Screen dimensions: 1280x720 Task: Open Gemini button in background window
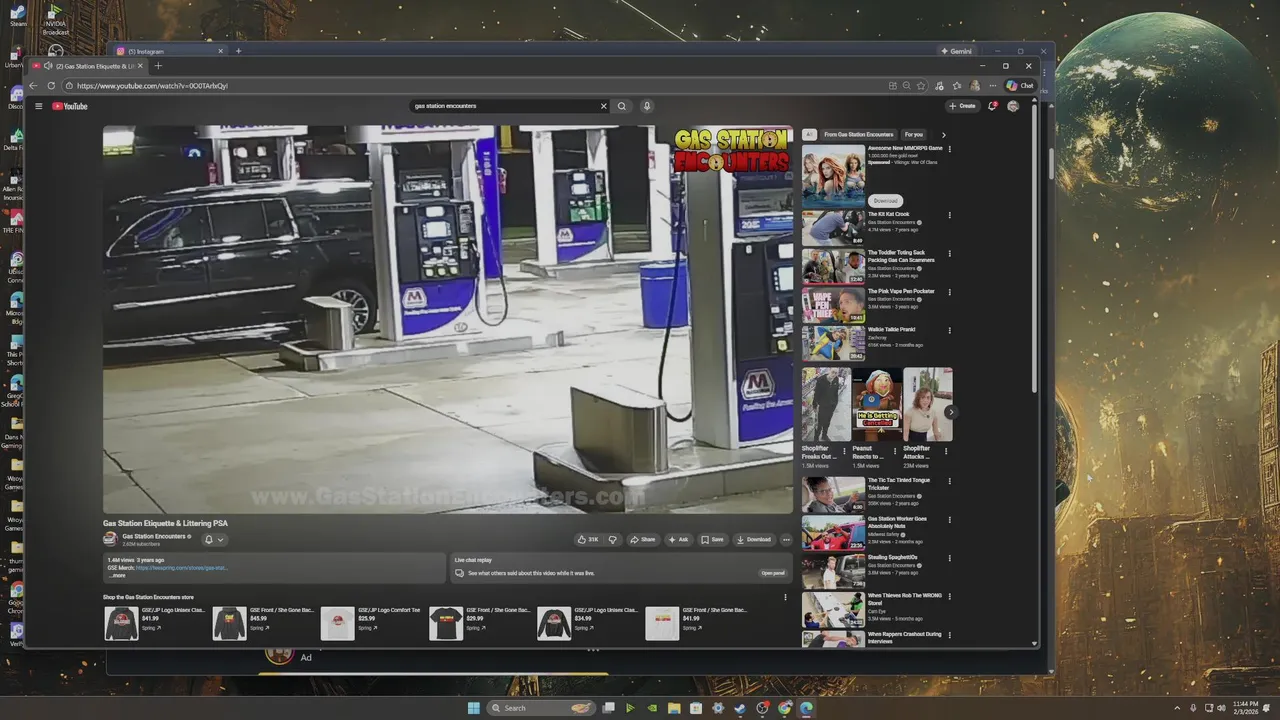956,51
